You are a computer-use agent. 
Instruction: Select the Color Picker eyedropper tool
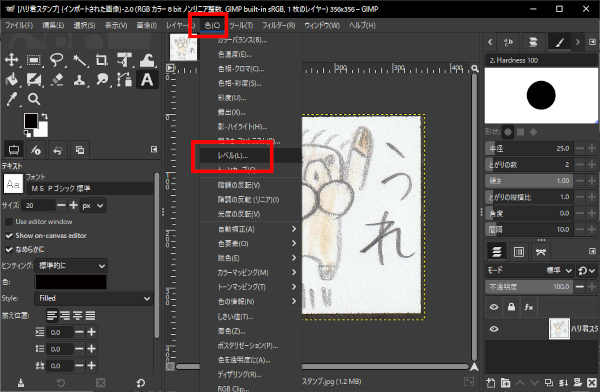[x=12, y=99]
